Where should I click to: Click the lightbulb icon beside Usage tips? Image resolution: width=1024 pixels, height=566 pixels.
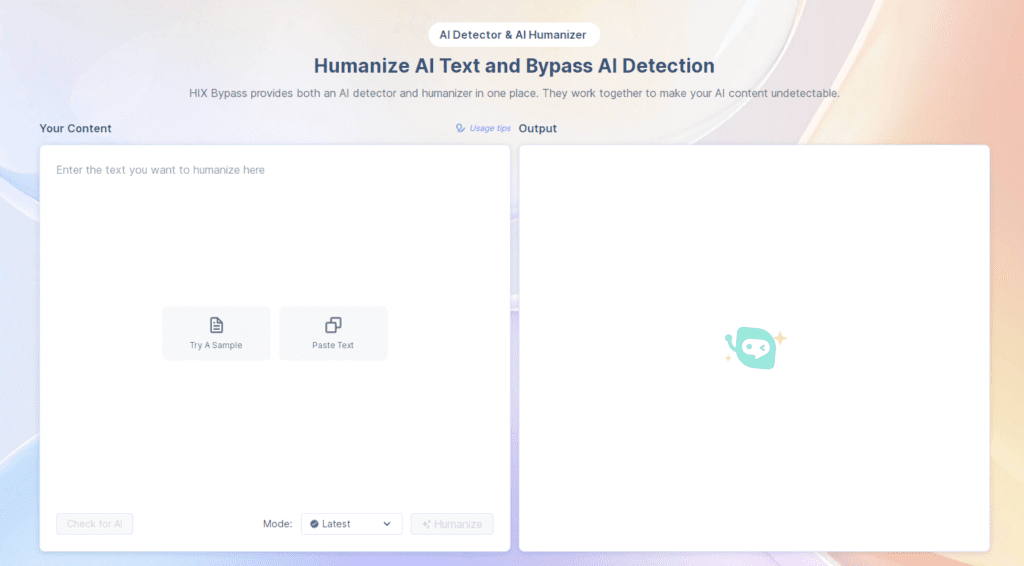click(x=460, y=128)
